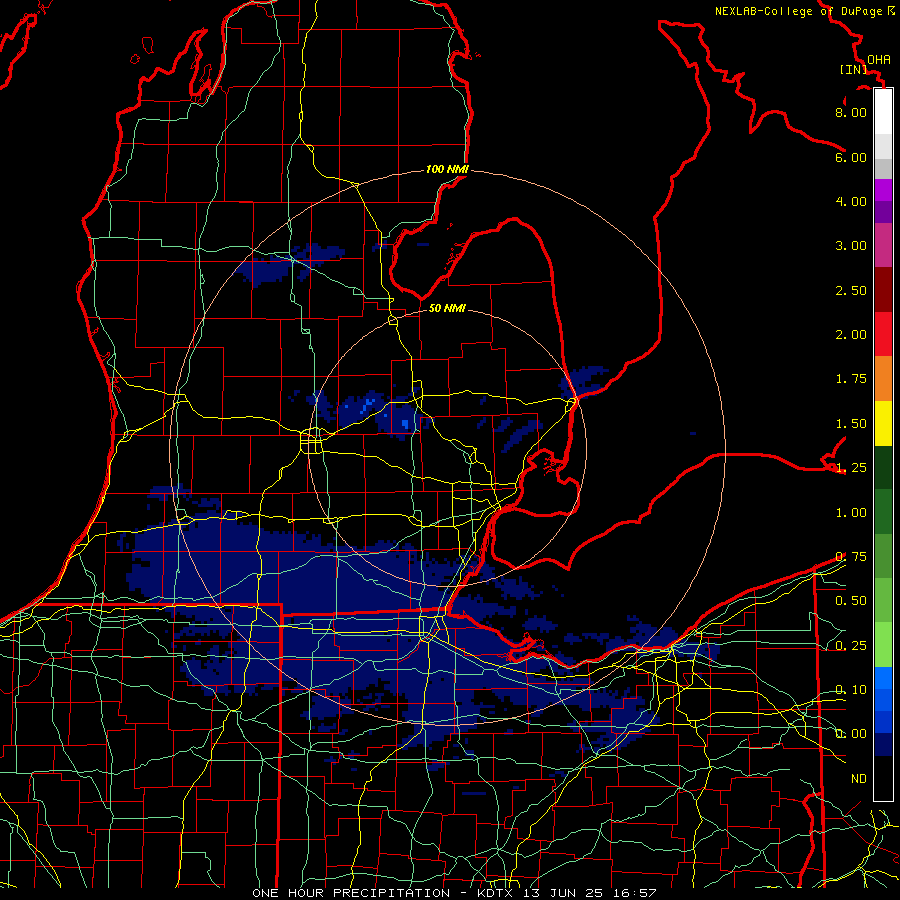
Task: Click the ND legend label
Action: point(859,779)
